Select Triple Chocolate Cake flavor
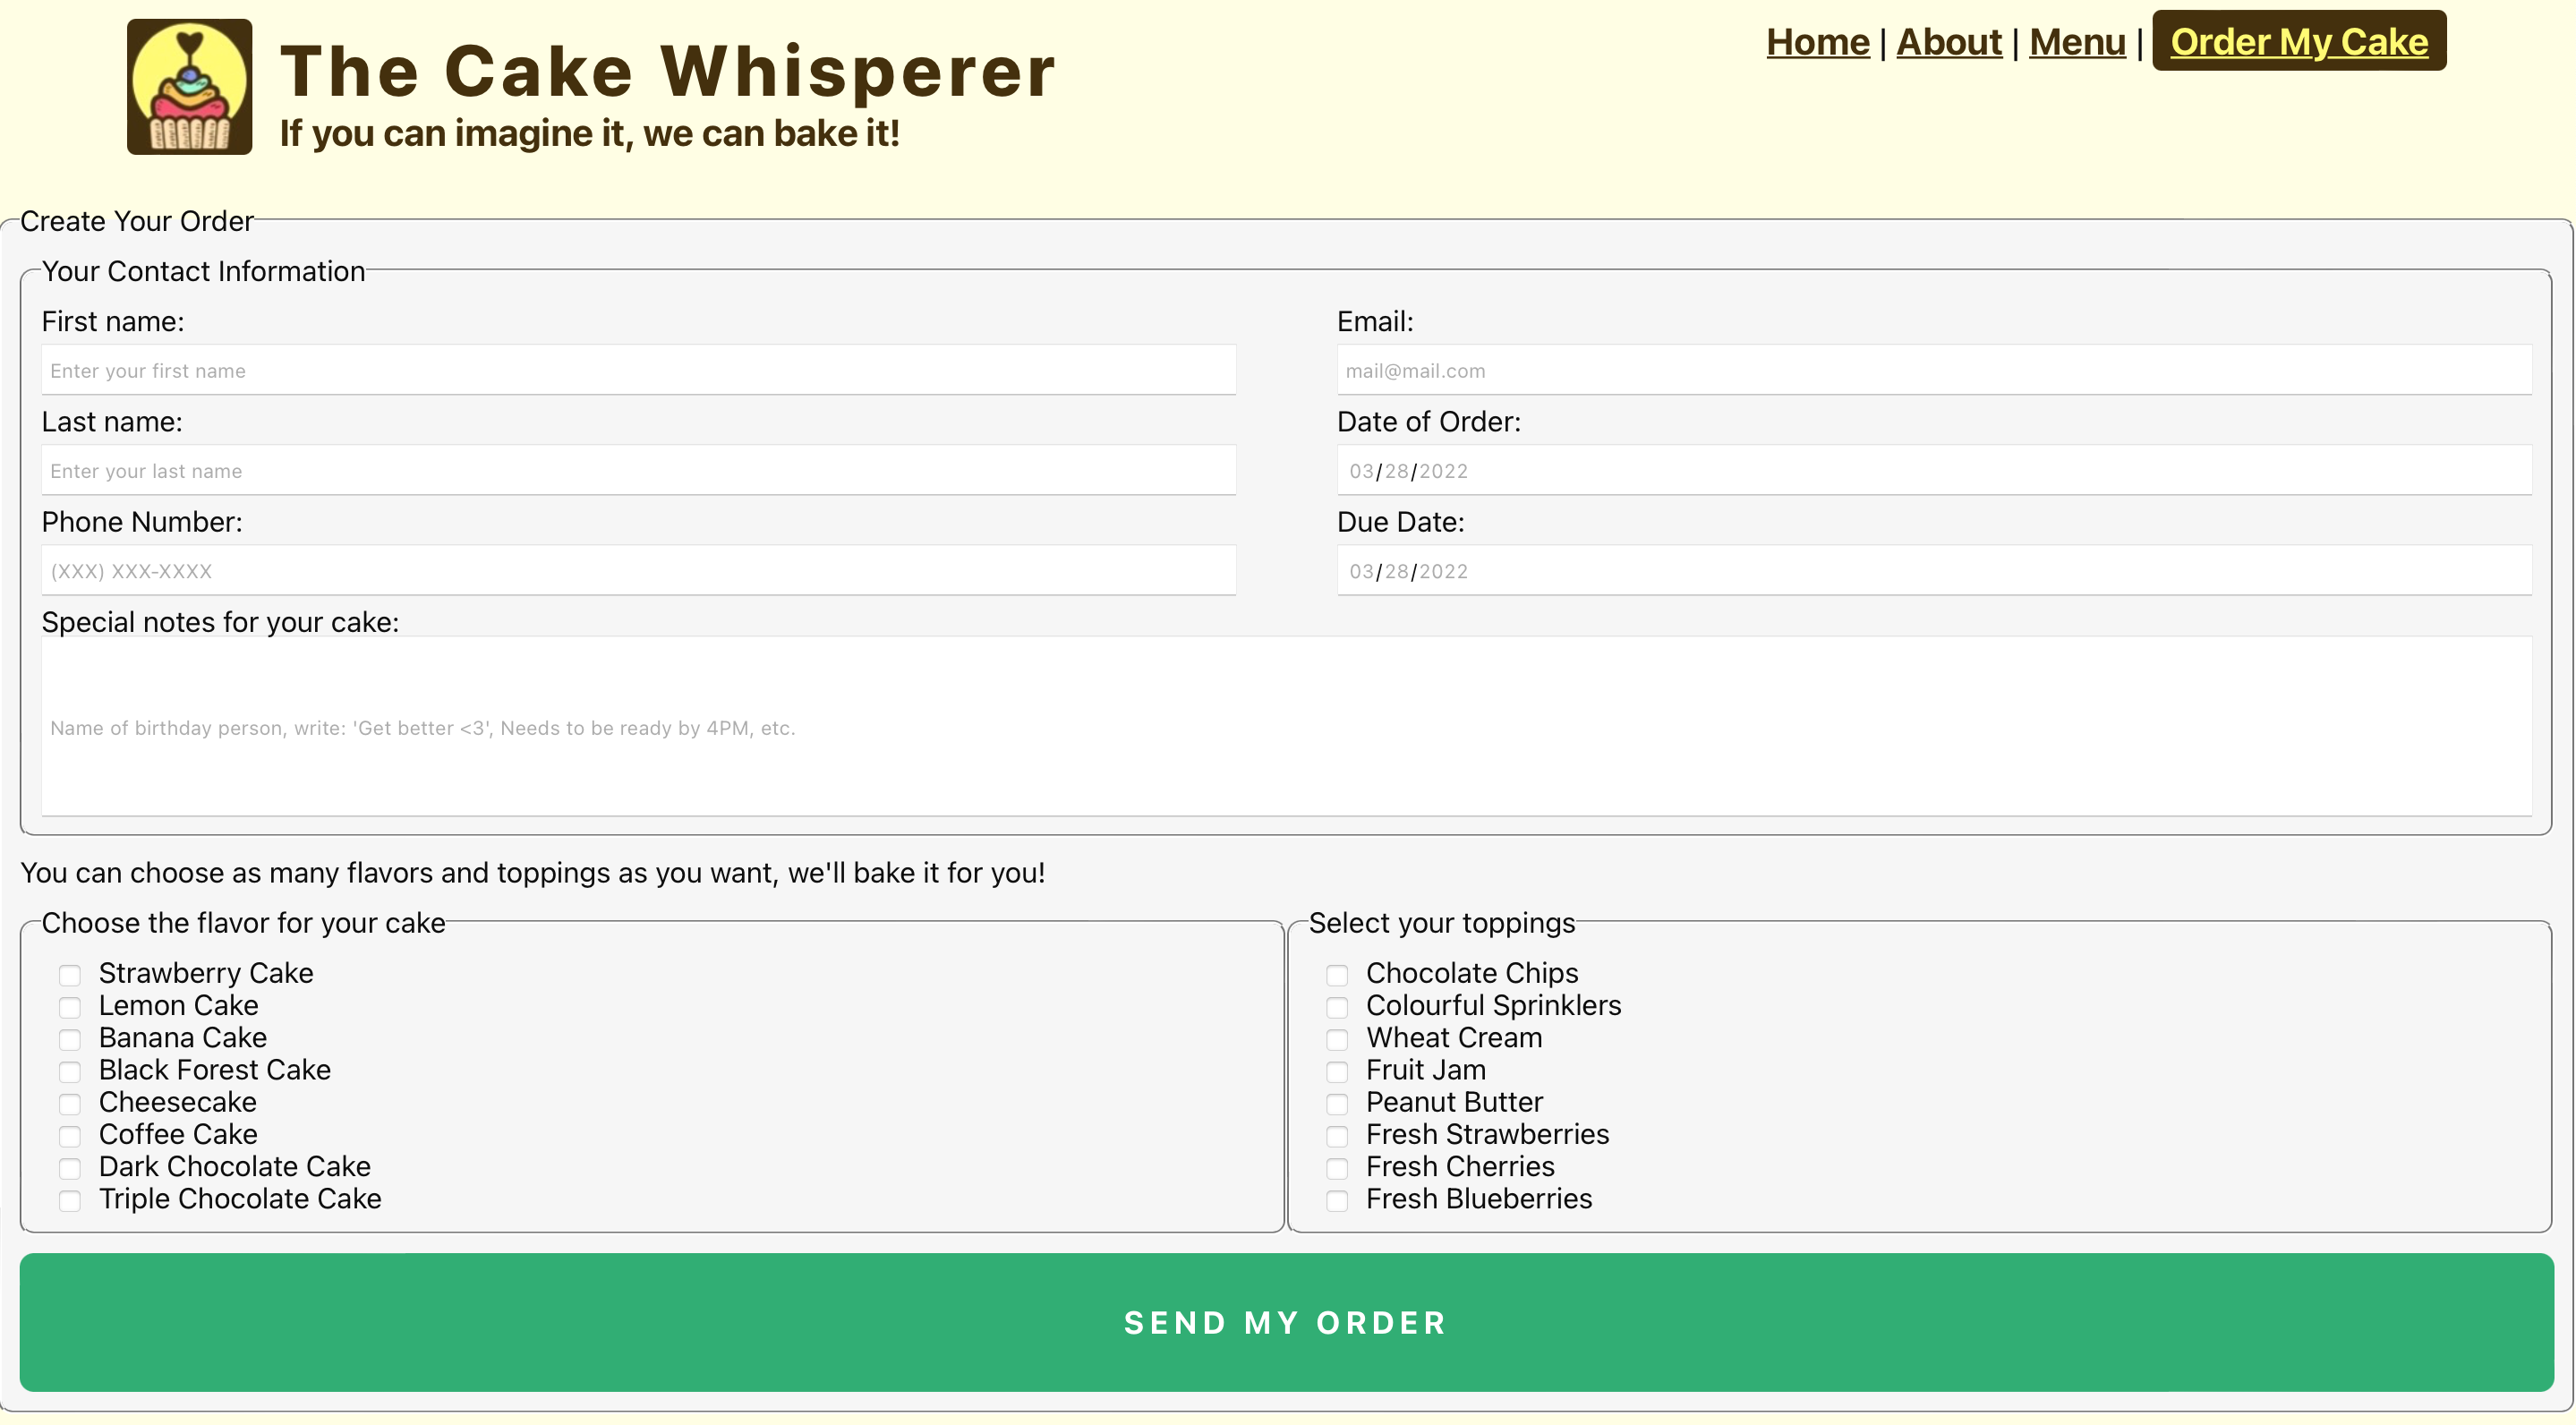Viewport: 2576px width, 1425px height. coord(70,1201)
